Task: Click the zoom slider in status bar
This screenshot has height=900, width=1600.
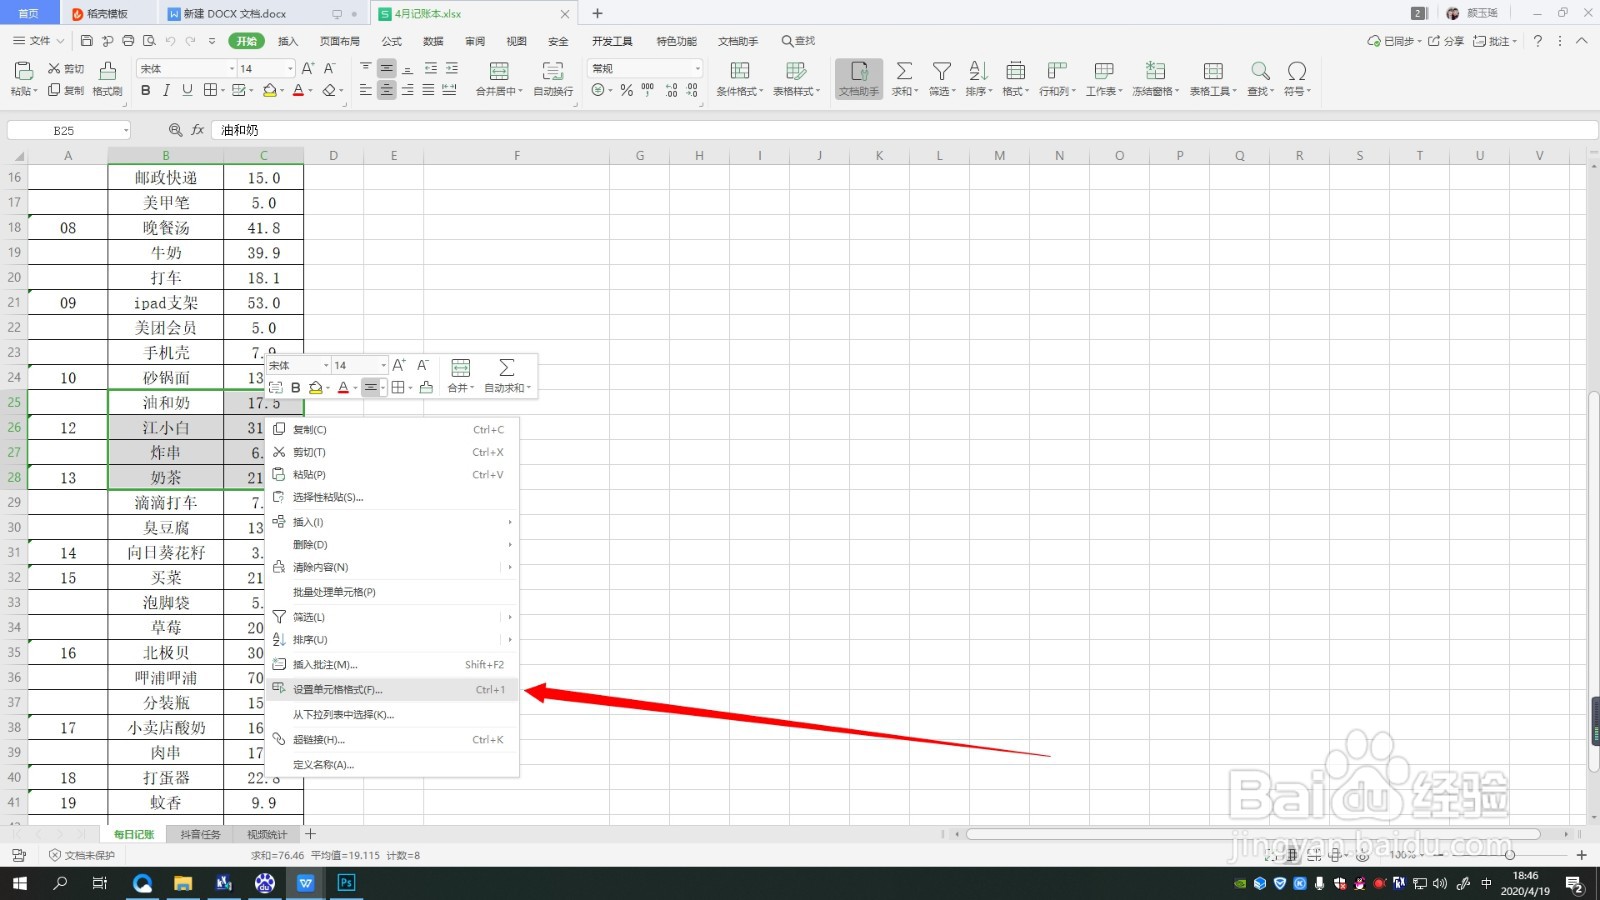Action: 1510,855
